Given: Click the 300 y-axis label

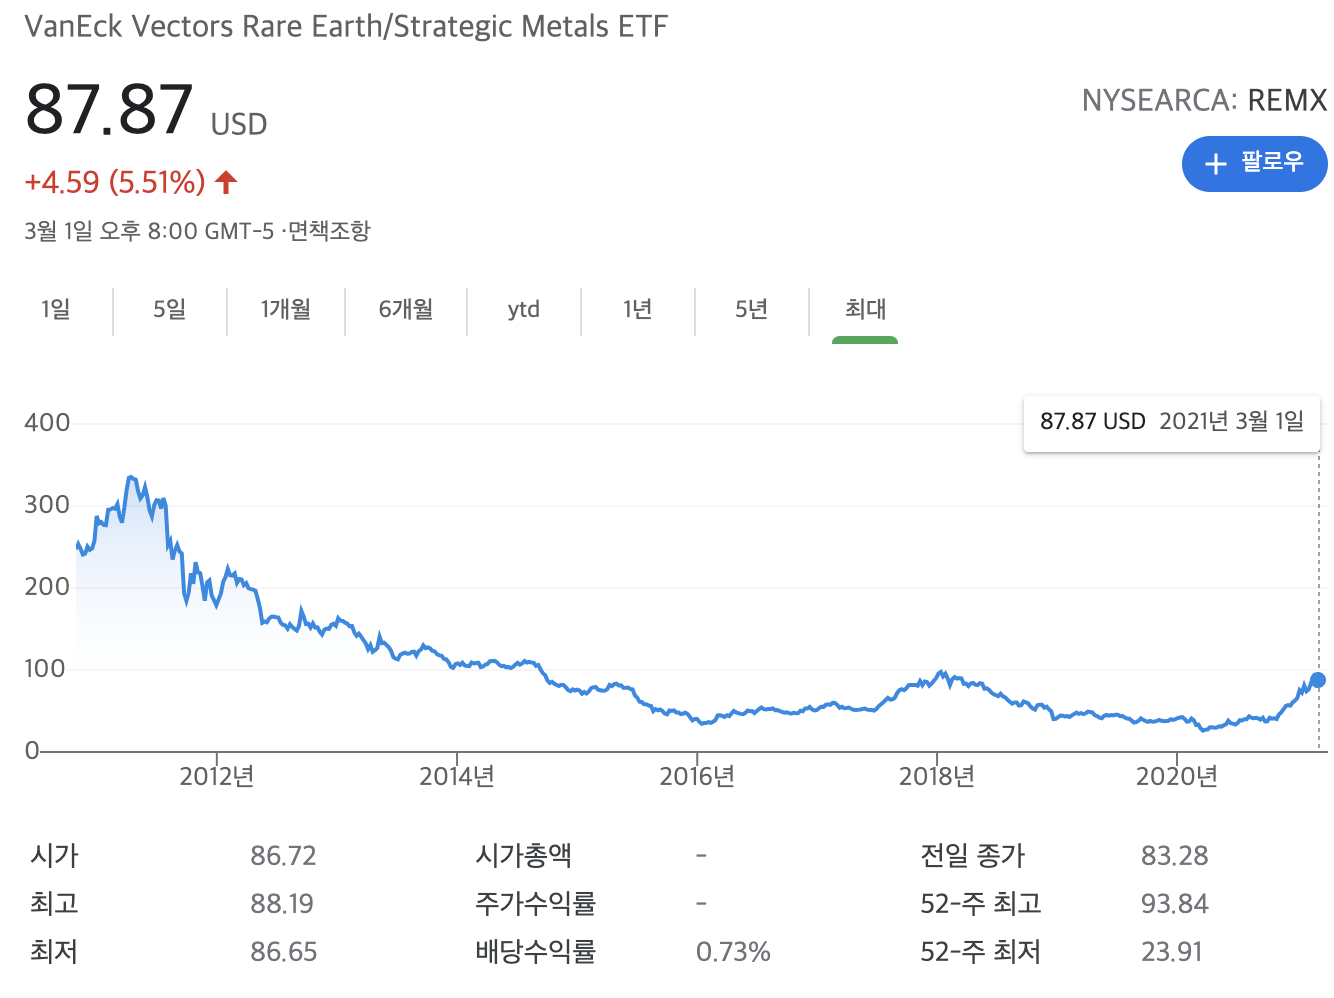Looking at the screenshot, I should click(x=47, y=505).
